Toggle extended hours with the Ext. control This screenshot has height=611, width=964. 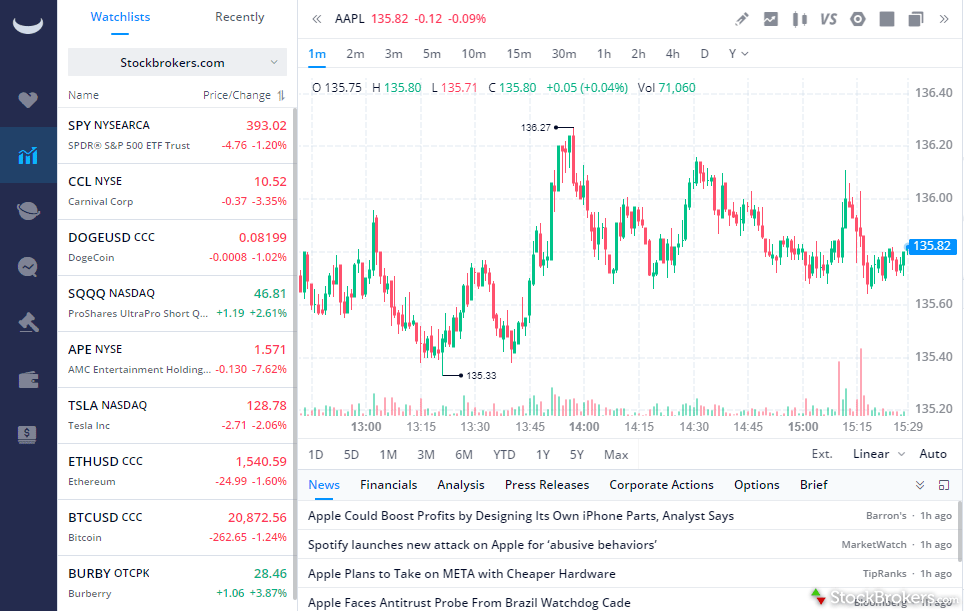[821, 453]
